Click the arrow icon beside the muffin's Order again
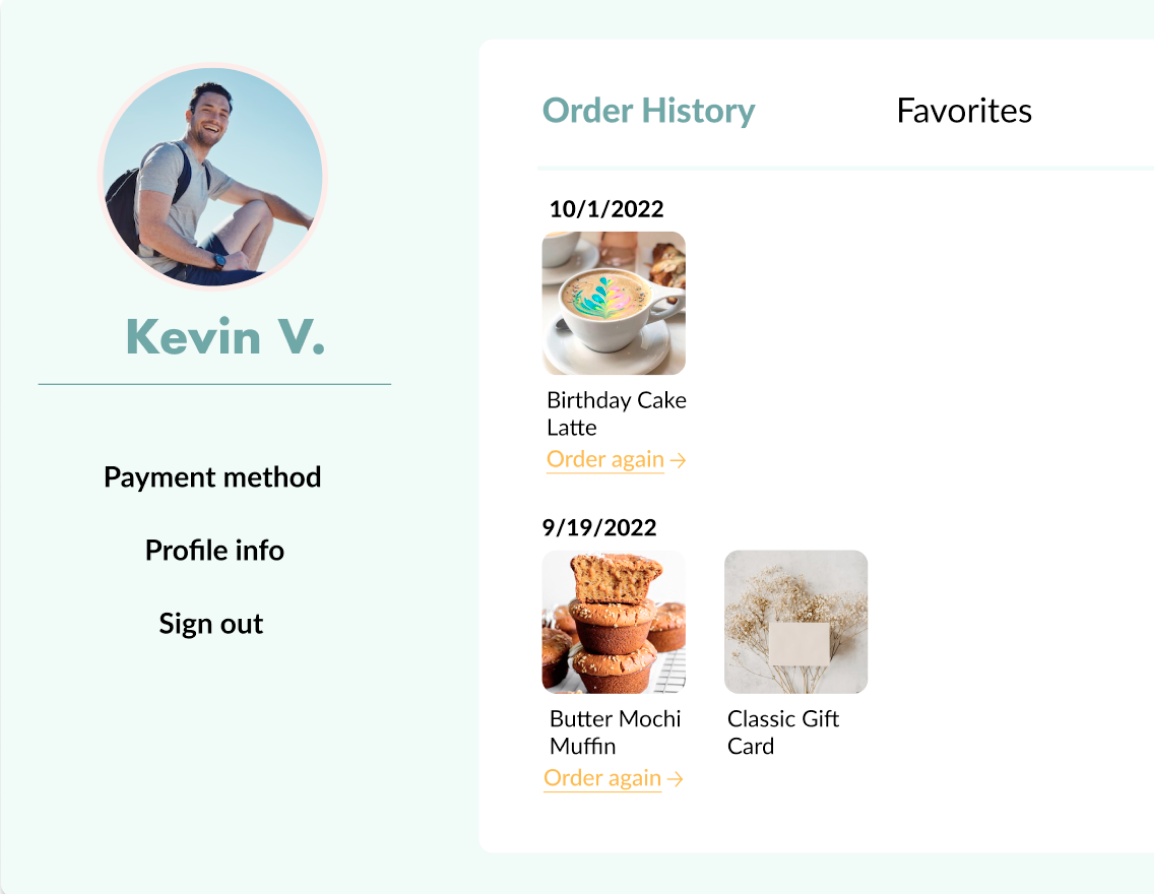Image resolution: width=1154 pixels, height=894 pixels. point(676,779)
